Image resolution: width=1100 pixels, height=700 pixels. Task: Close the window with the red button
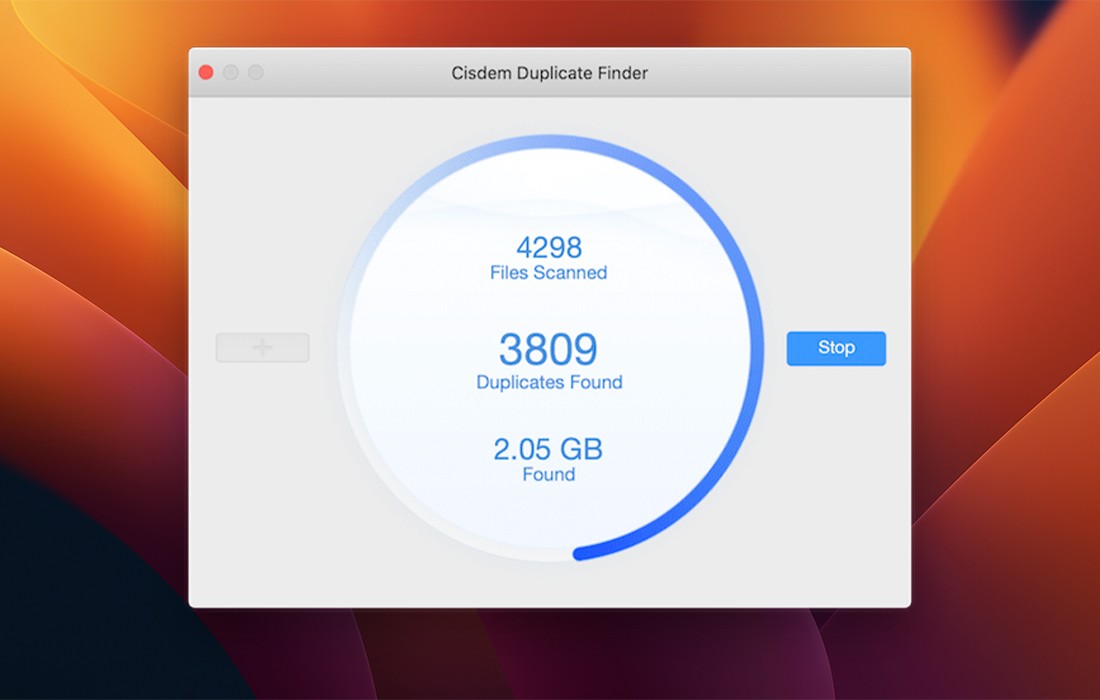(206, 73)
